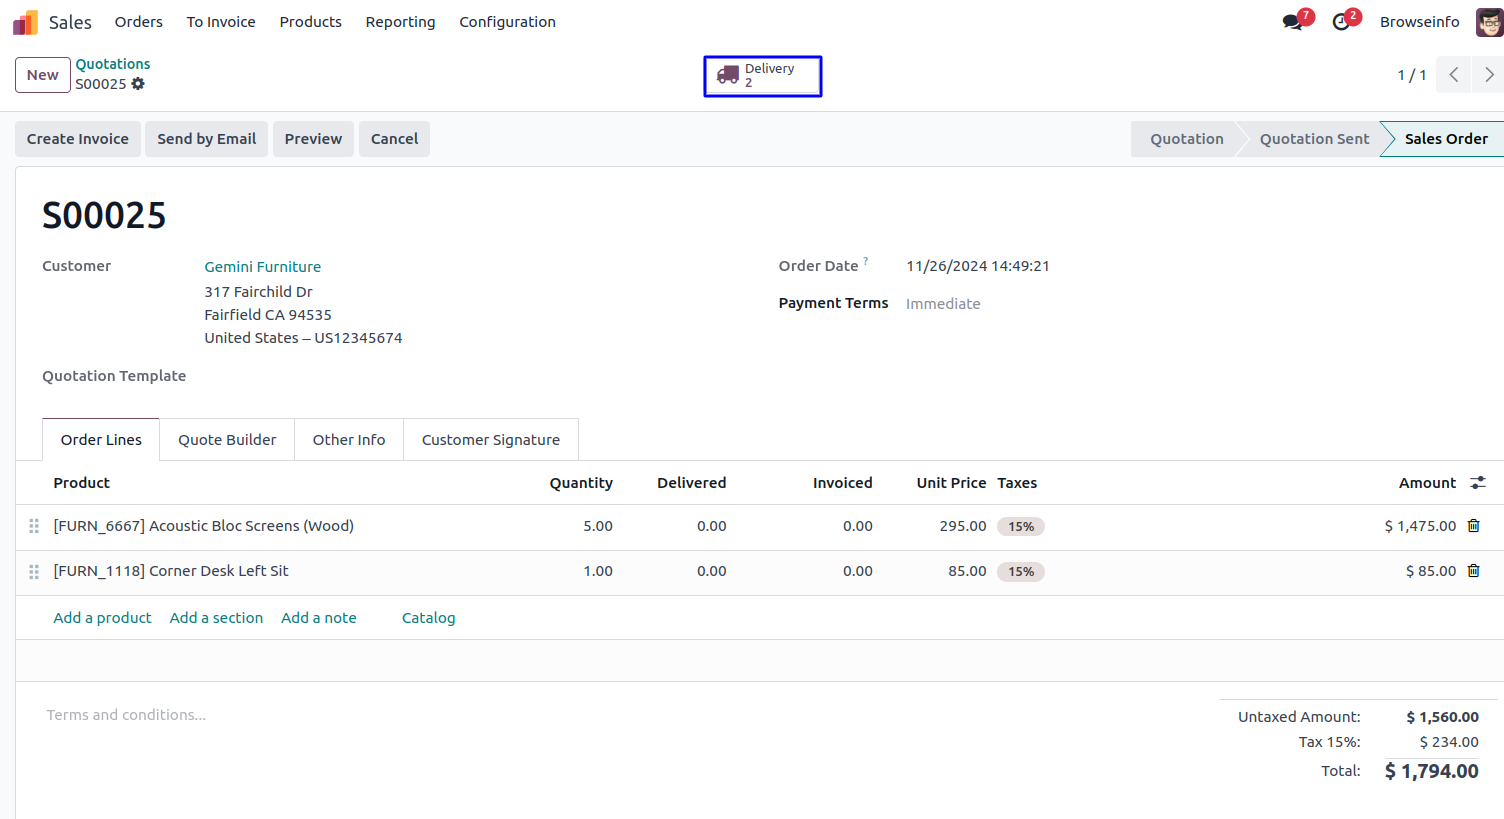Click the Create Invoice button
Image resolution: width=1504 pixels, height=819 pixels.
point(78,139)
